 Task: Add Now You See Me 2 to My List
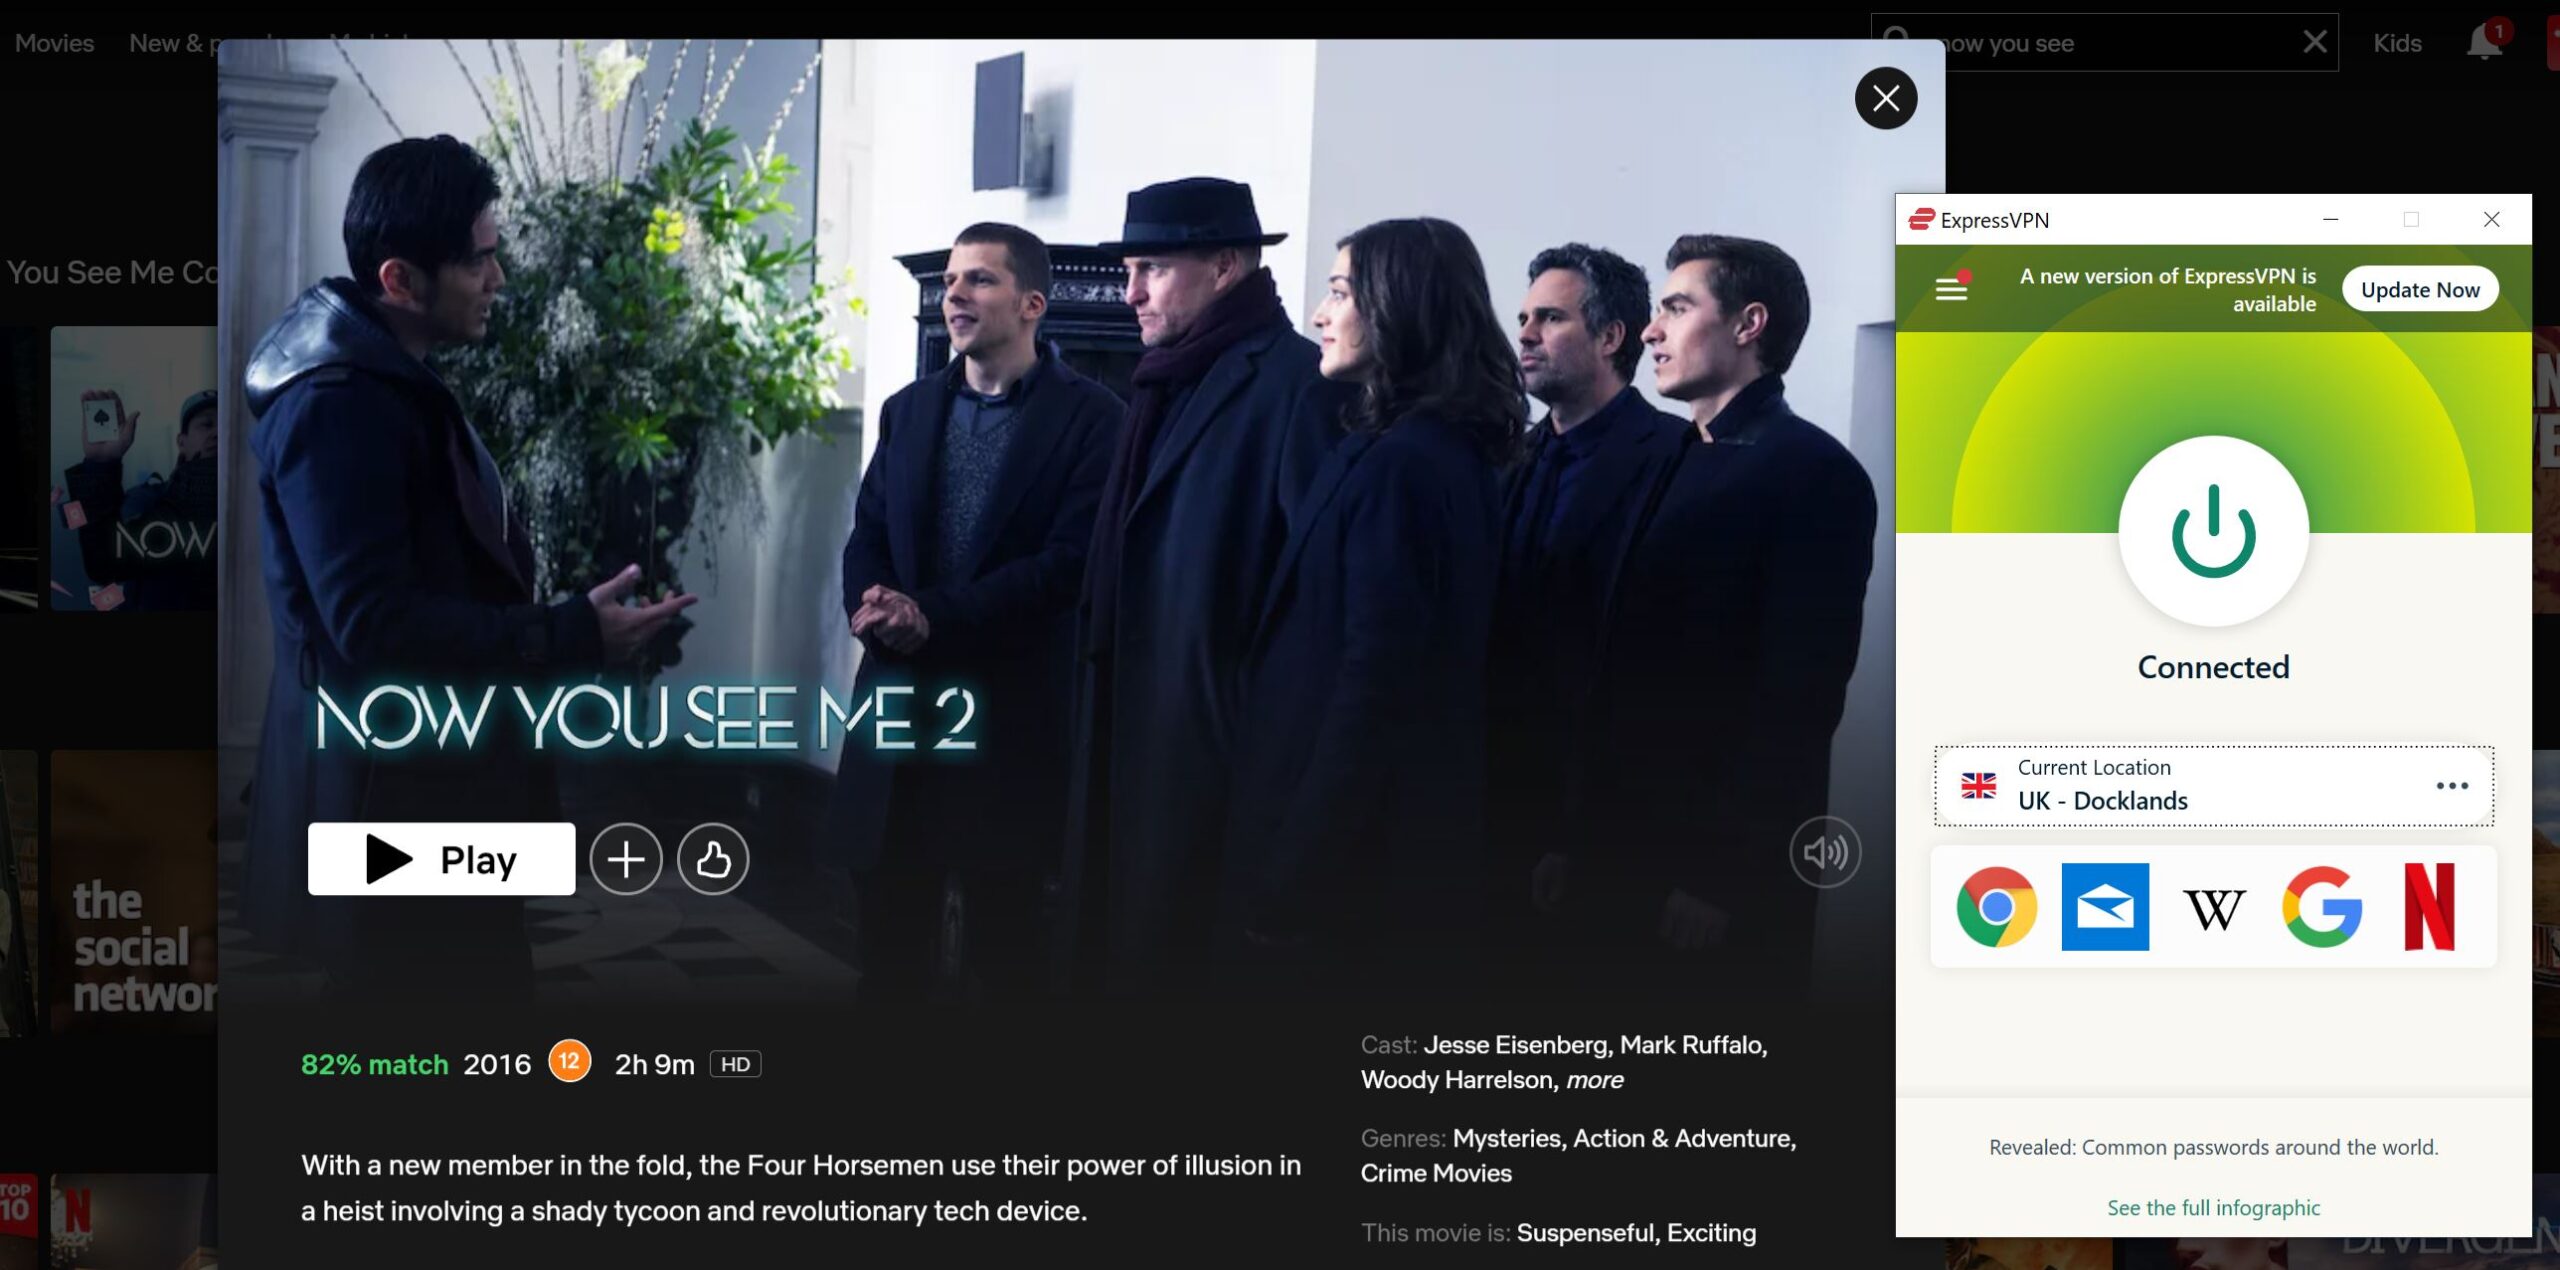coord(625,859)
